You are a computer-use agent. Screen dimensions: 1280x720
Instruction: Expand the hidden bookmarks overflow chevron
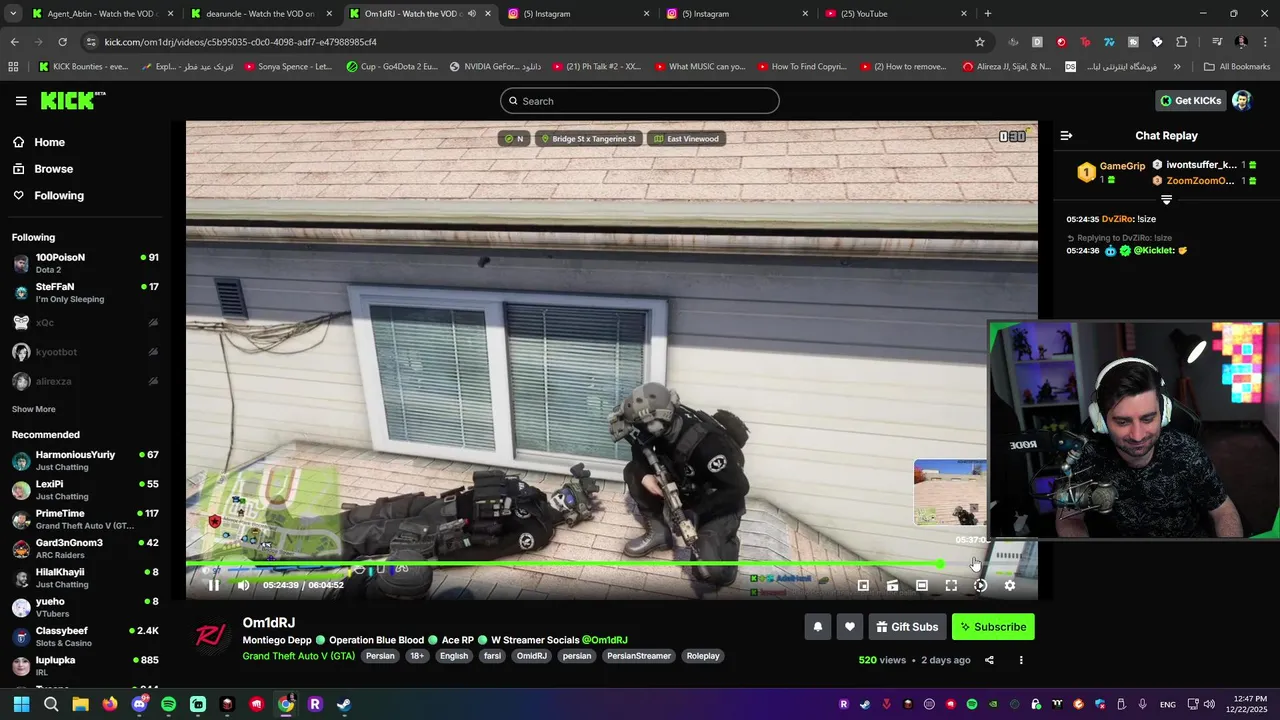click(1177, 67)
